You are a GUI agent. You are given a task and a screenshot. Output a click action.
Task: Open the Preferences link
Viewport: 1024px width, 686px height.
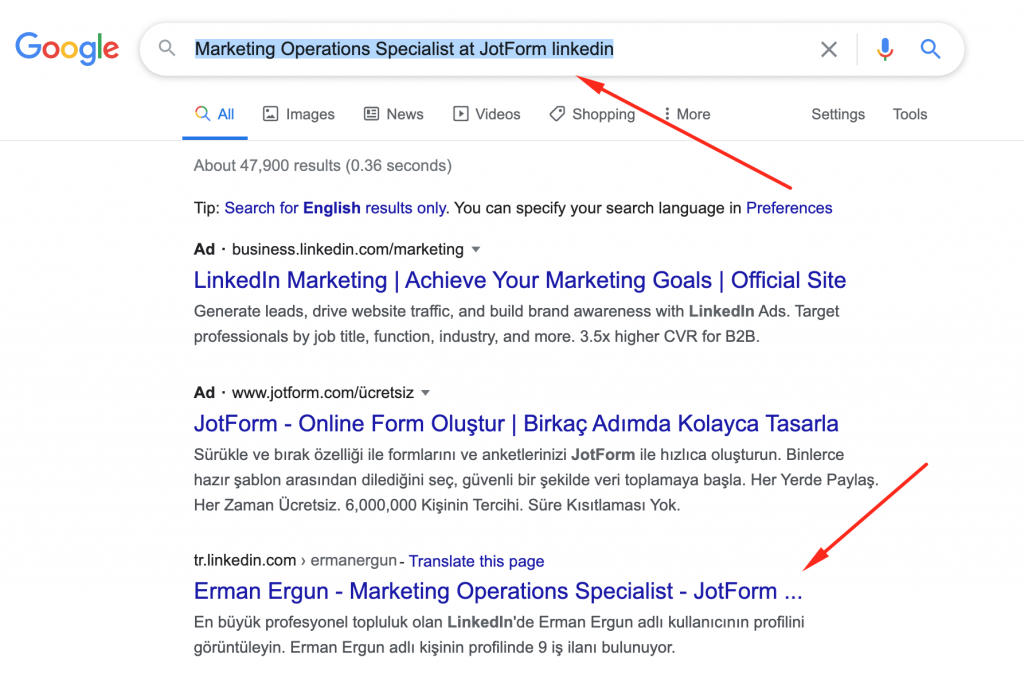[789, 208]
